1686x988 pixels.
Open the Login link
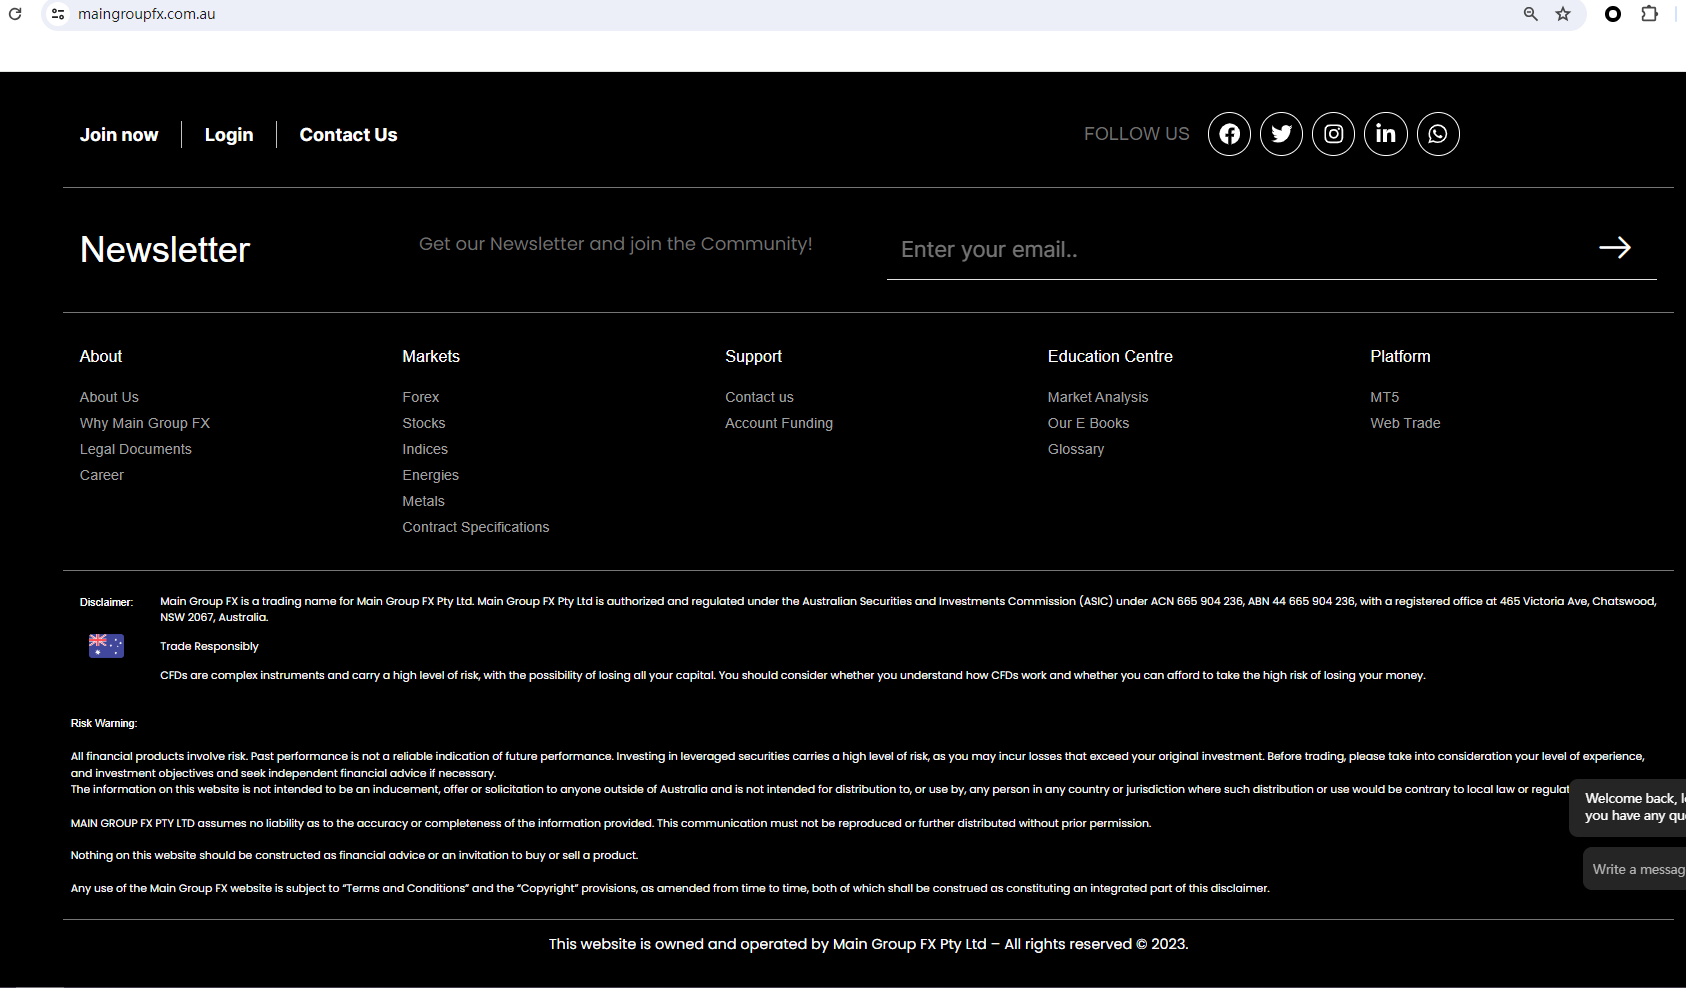coord(229,135)
